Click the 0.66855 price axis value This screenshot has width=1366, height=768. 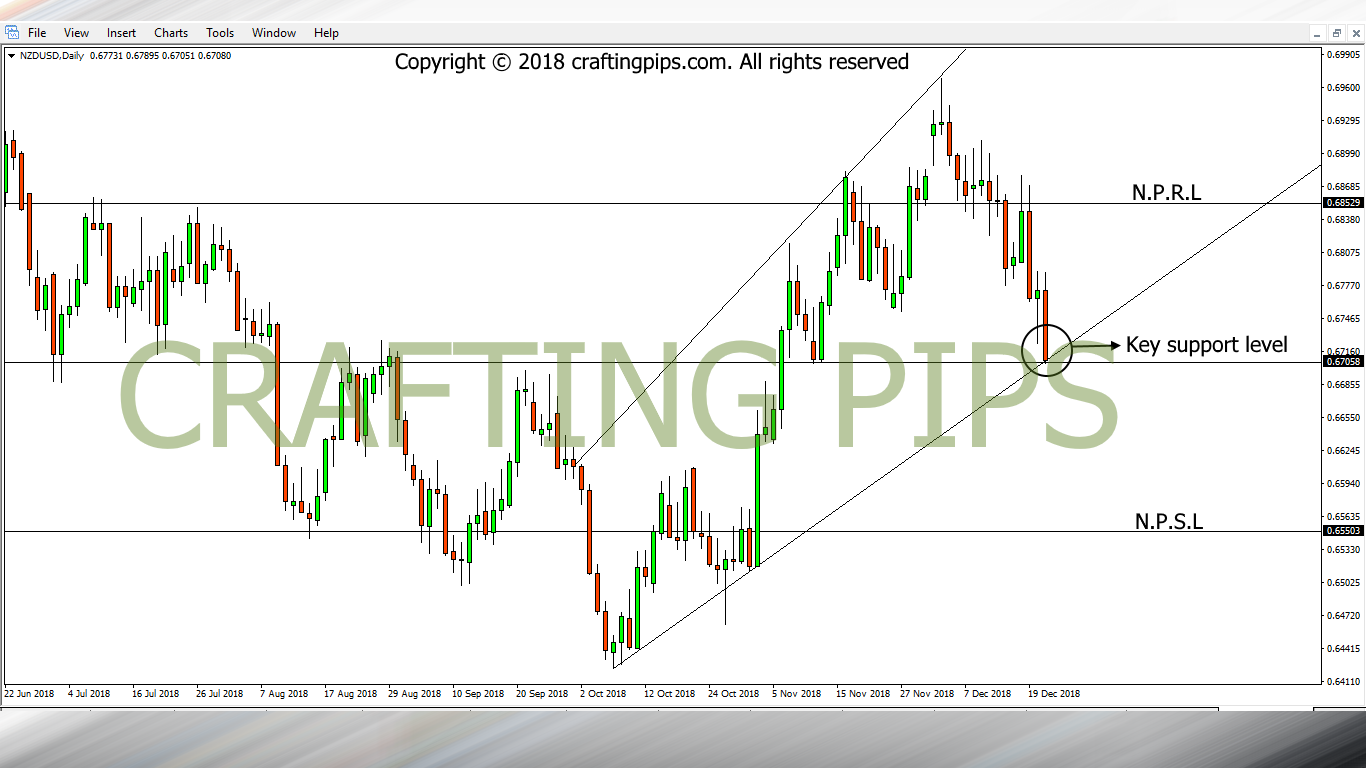click(x=1345, y=385)
